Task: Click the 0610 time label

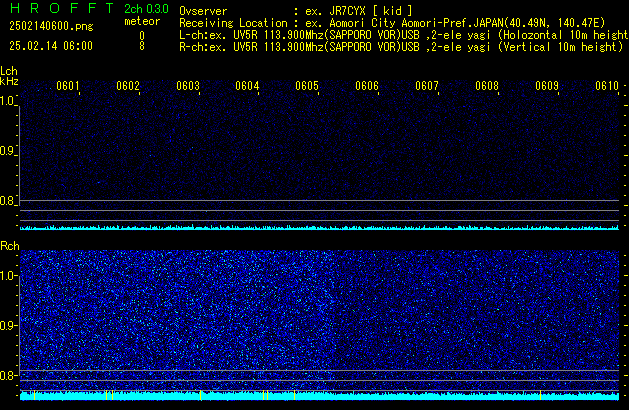Action: pos(607,86)
